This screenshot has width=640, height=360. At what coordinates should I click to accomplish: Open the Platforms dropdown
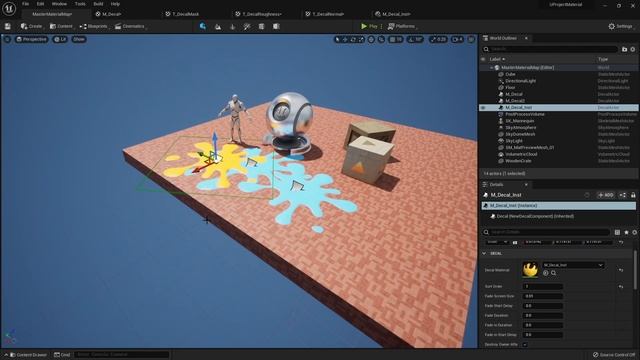pos(402,26)
